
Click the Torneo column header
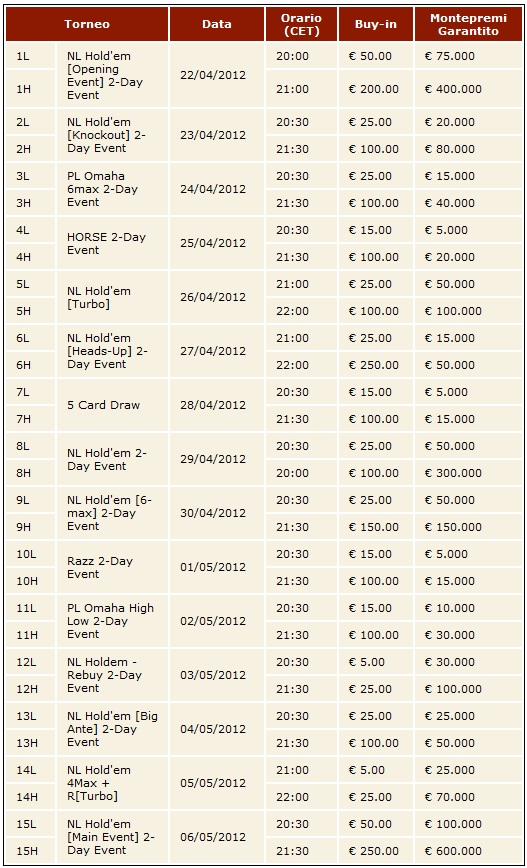tap(87, 24)
